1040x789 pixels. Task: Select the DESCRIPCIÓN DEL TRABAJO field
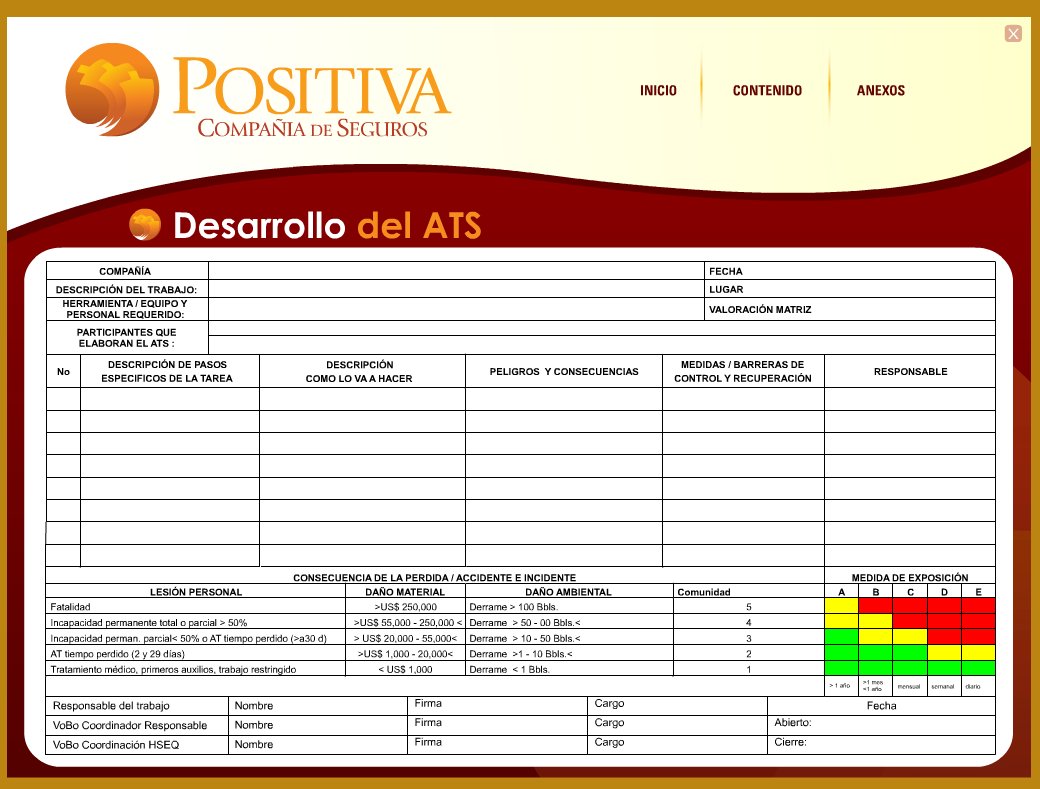click(x=450, y=289)
